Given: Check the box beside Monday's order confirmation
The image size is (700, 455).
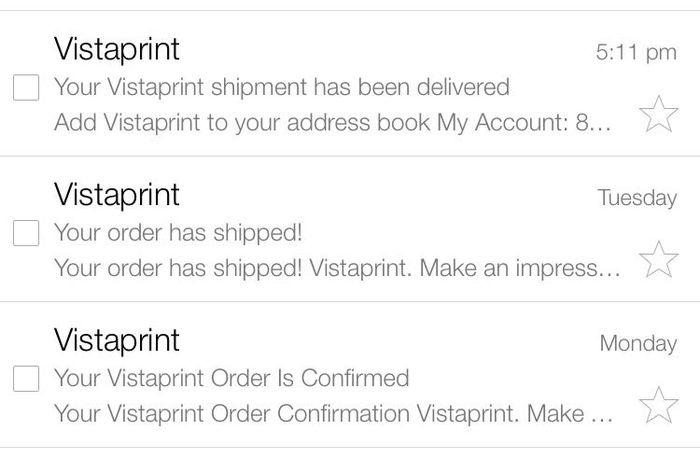Looking at the screenshot, I should [x=26, y=379].
